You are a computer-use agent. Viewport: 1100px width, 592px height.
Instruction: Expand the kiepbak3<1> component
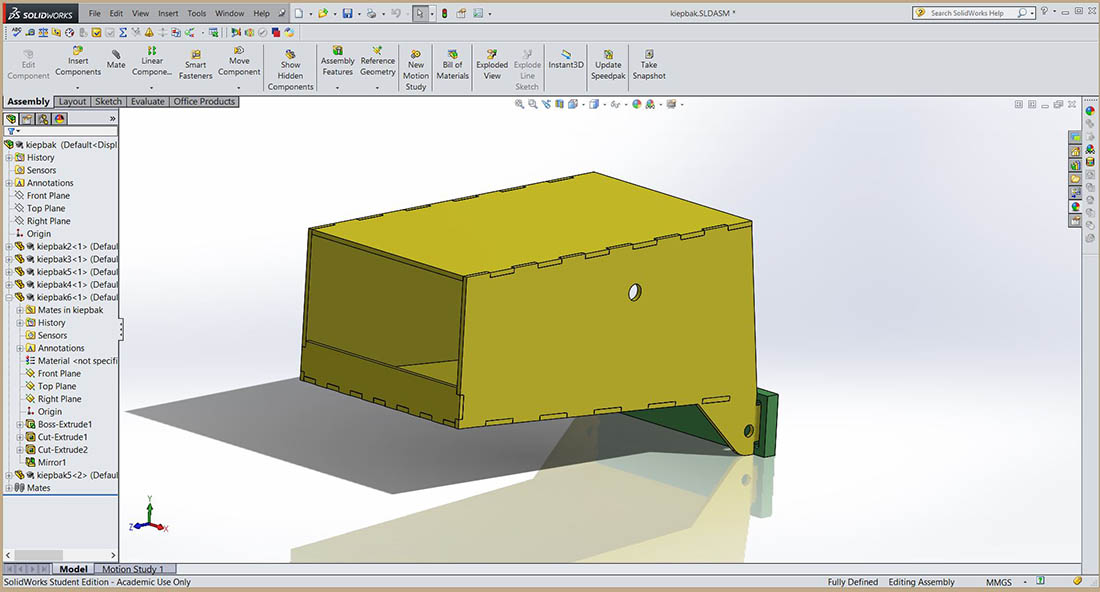pyautogui.click(x=9, y=259)
